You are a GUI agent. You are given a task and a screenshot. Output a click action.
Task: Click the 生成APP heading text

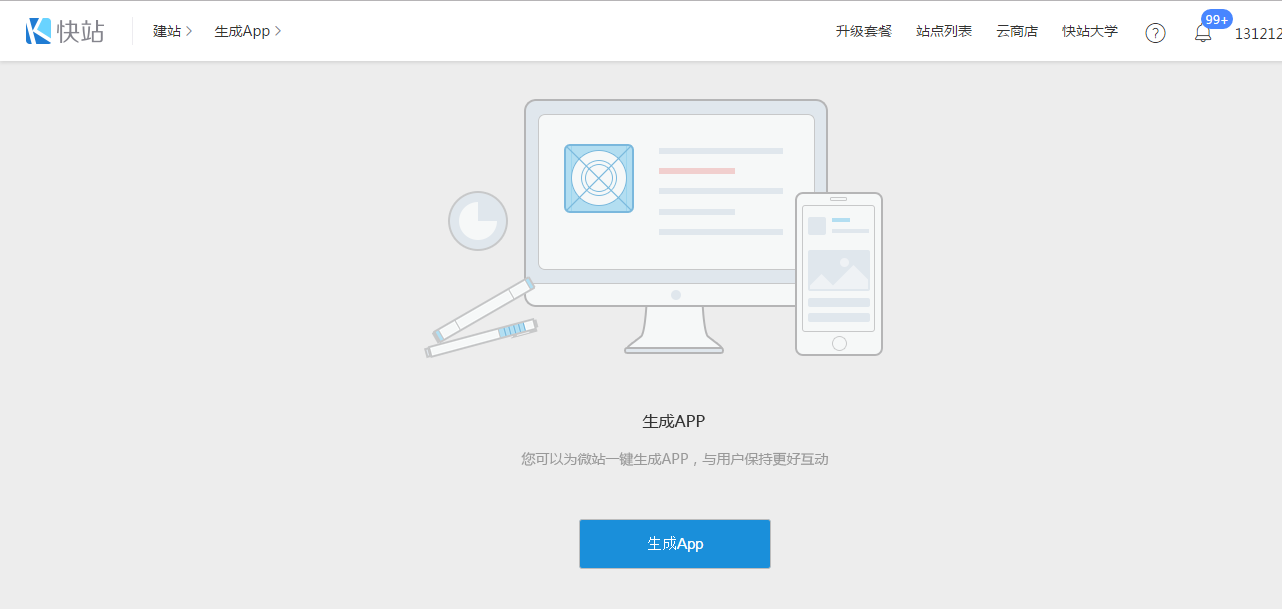click(674, 421)
